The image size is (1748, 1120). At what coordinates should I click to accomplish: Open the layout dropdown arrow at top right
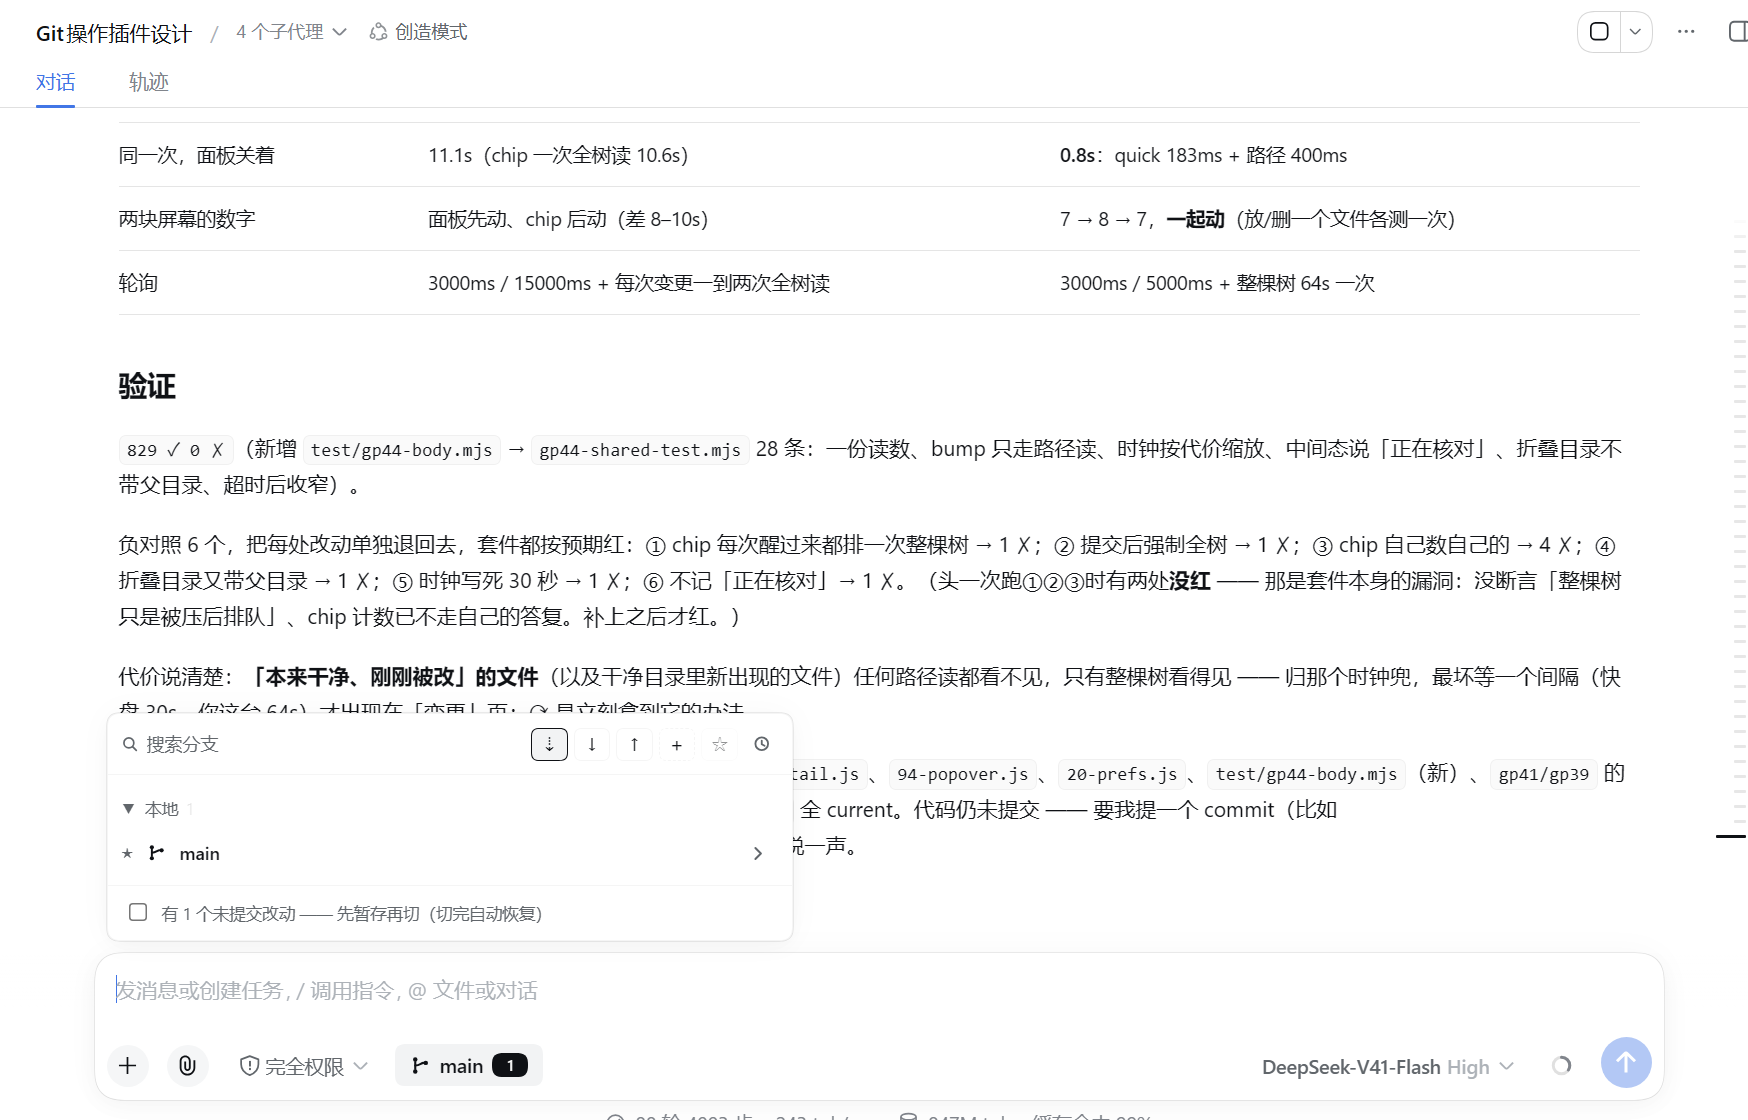coord(1635,31)
